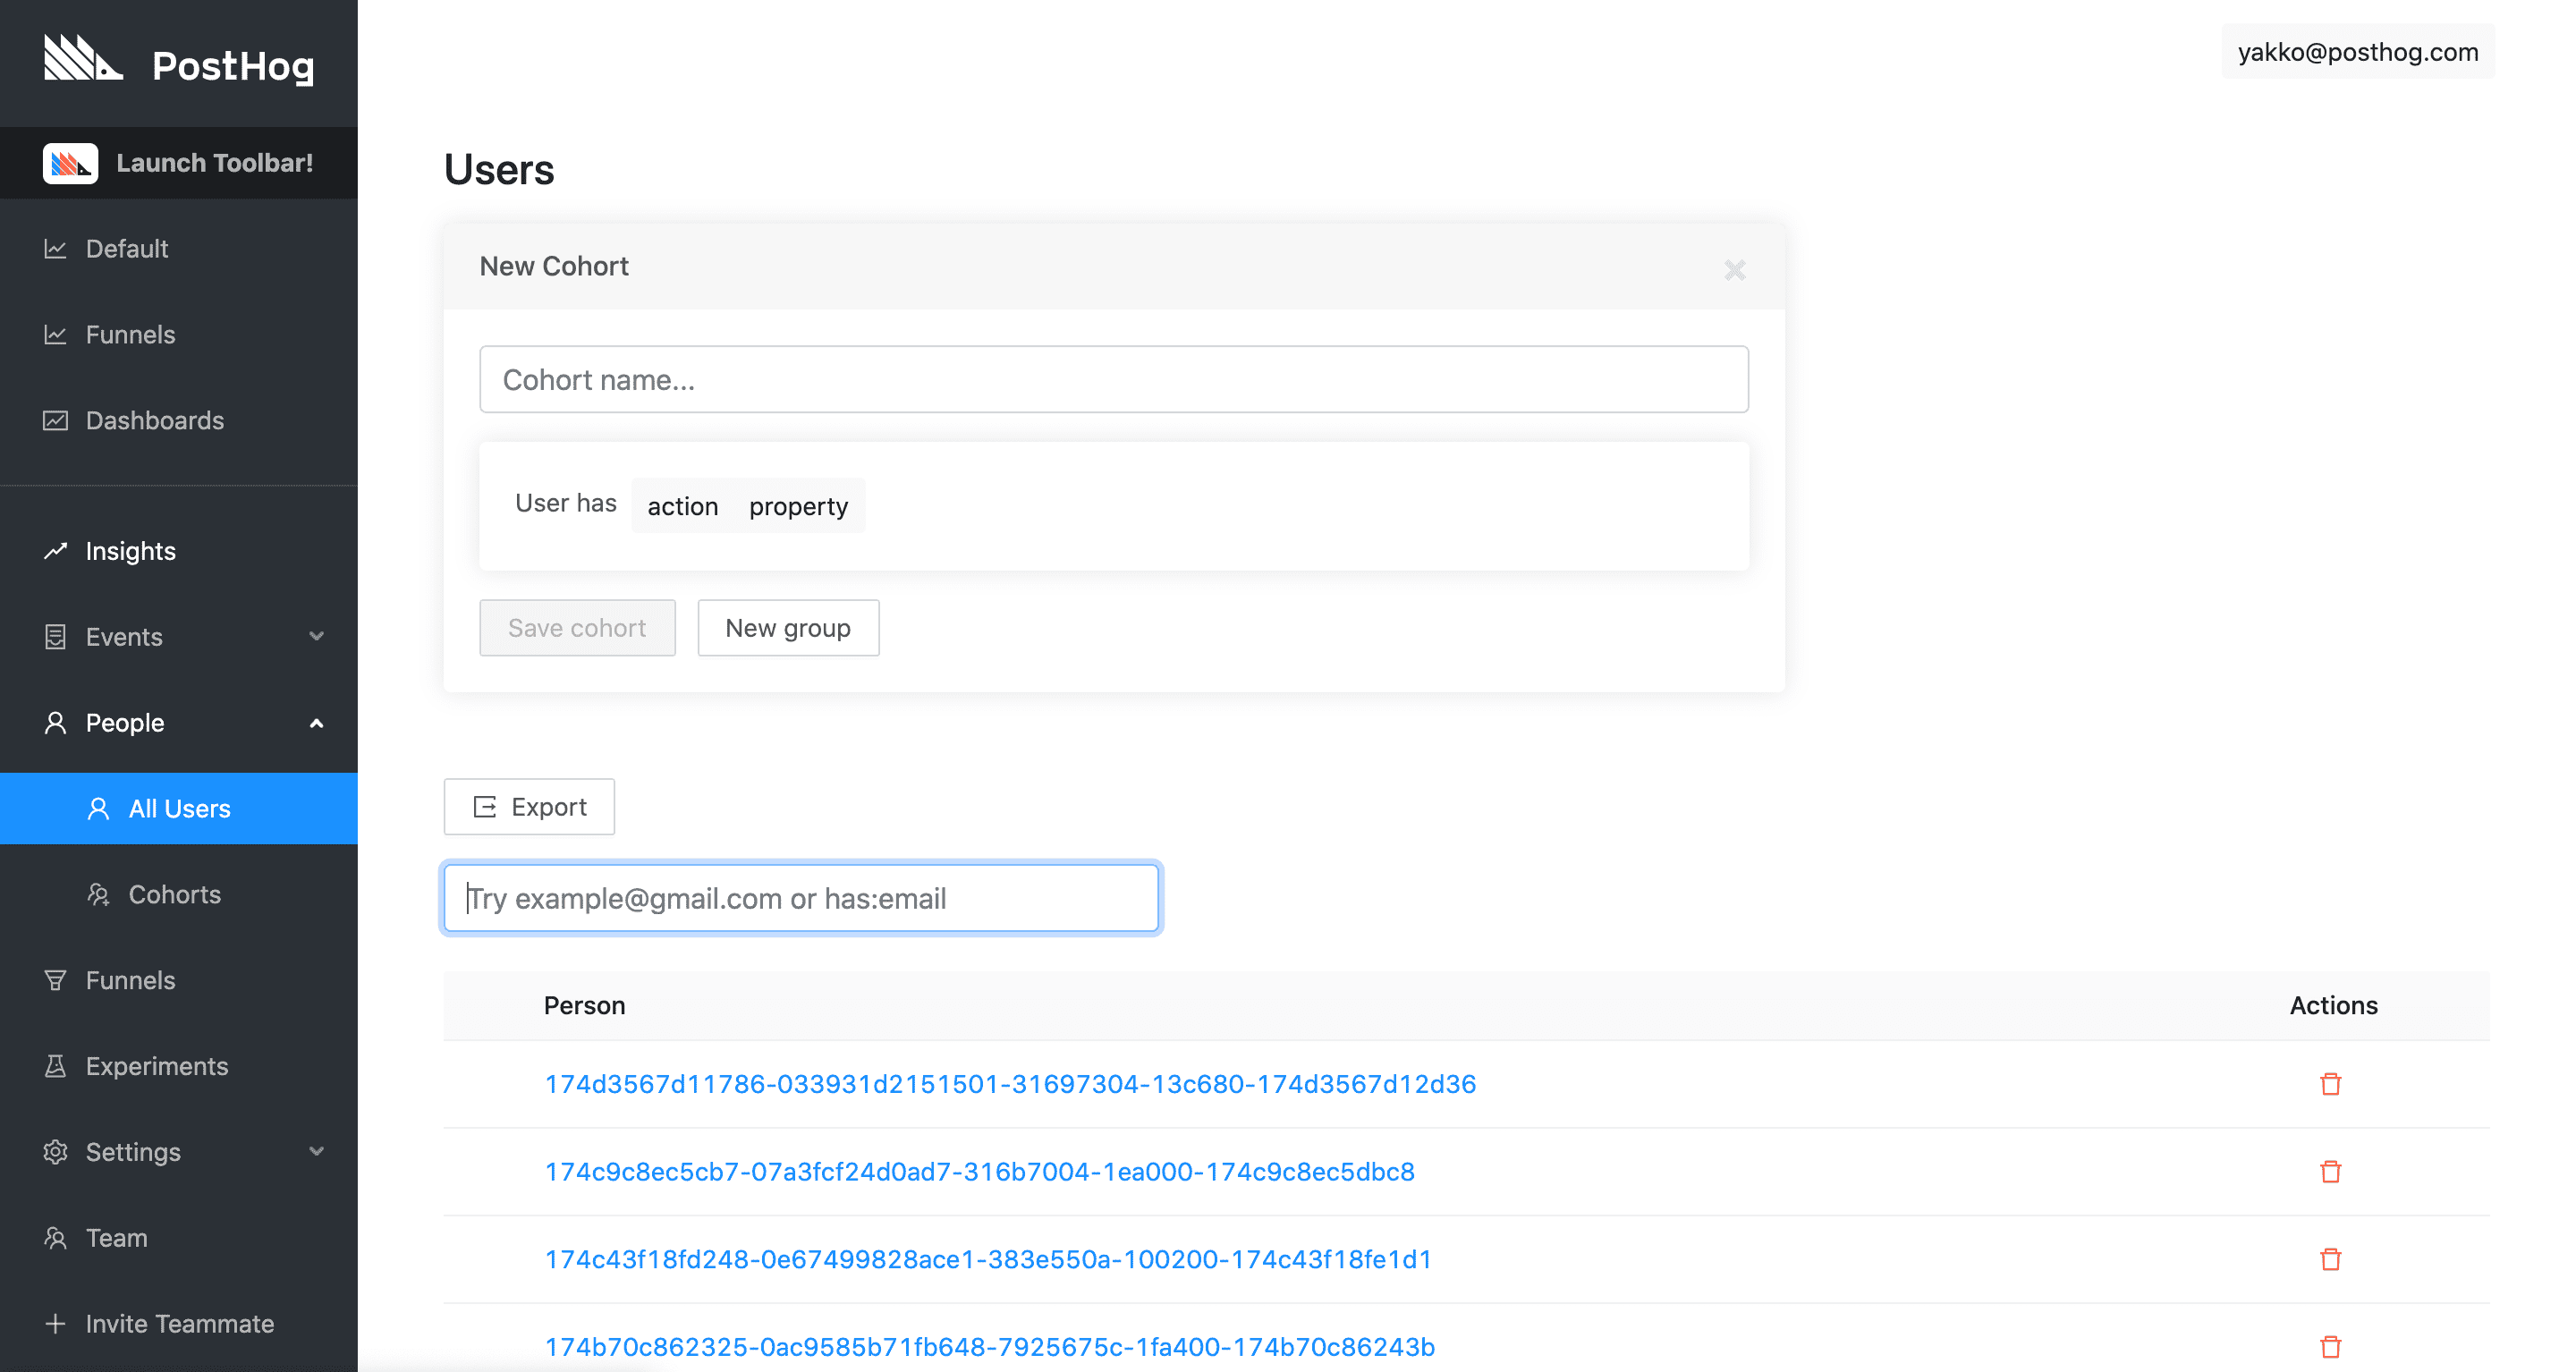Screen dimensions: 2576x1372
Task: Click the Person column header
Action: coord(584,1006)
